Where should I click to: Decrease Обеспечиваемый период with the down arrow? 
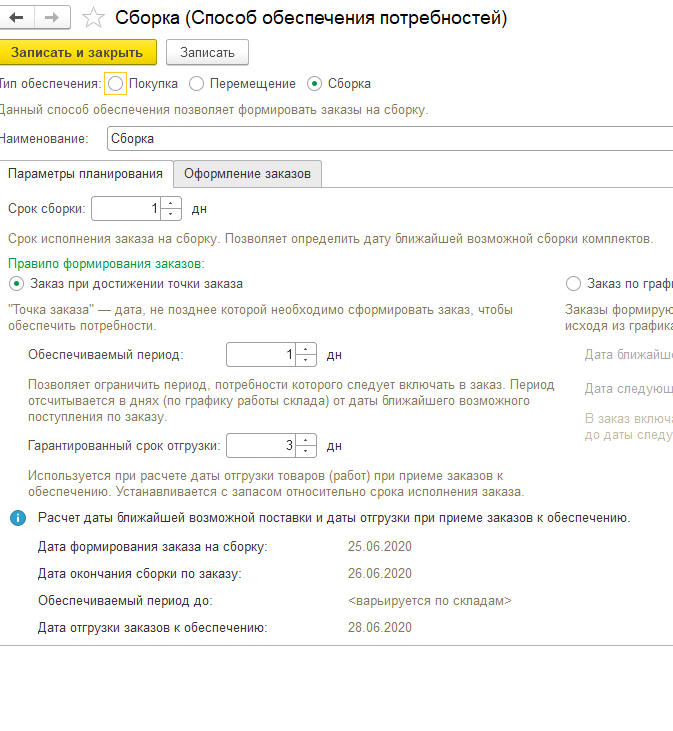306,360
